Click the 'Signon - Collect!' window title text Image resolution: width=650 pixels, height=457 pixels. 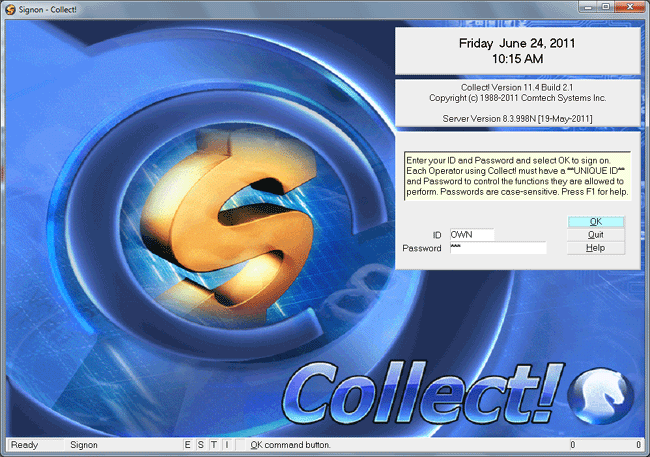point(47,10)
